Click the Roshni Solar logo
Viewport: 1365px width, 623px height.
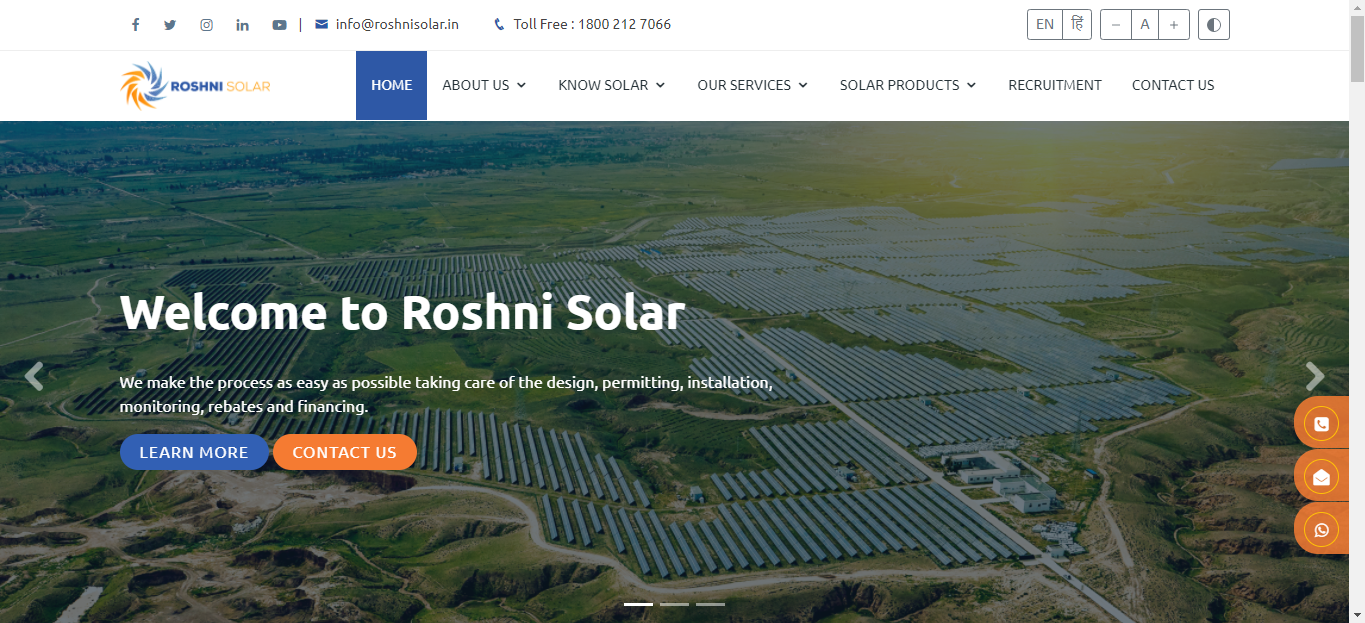tap(196, 85)
